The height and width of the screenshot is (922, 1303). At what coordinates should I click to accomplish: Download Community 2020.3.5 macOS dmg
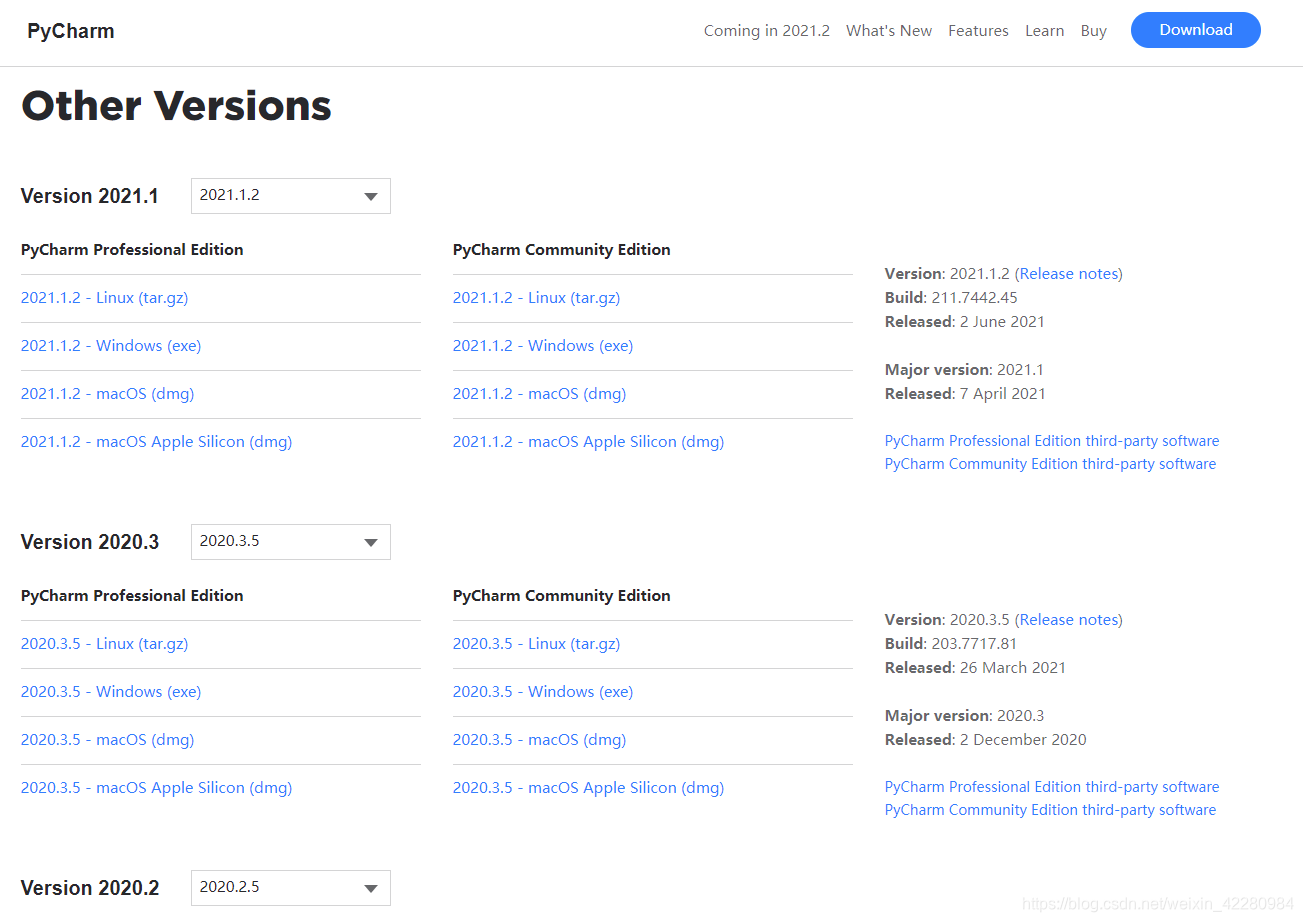click(540, 740)
